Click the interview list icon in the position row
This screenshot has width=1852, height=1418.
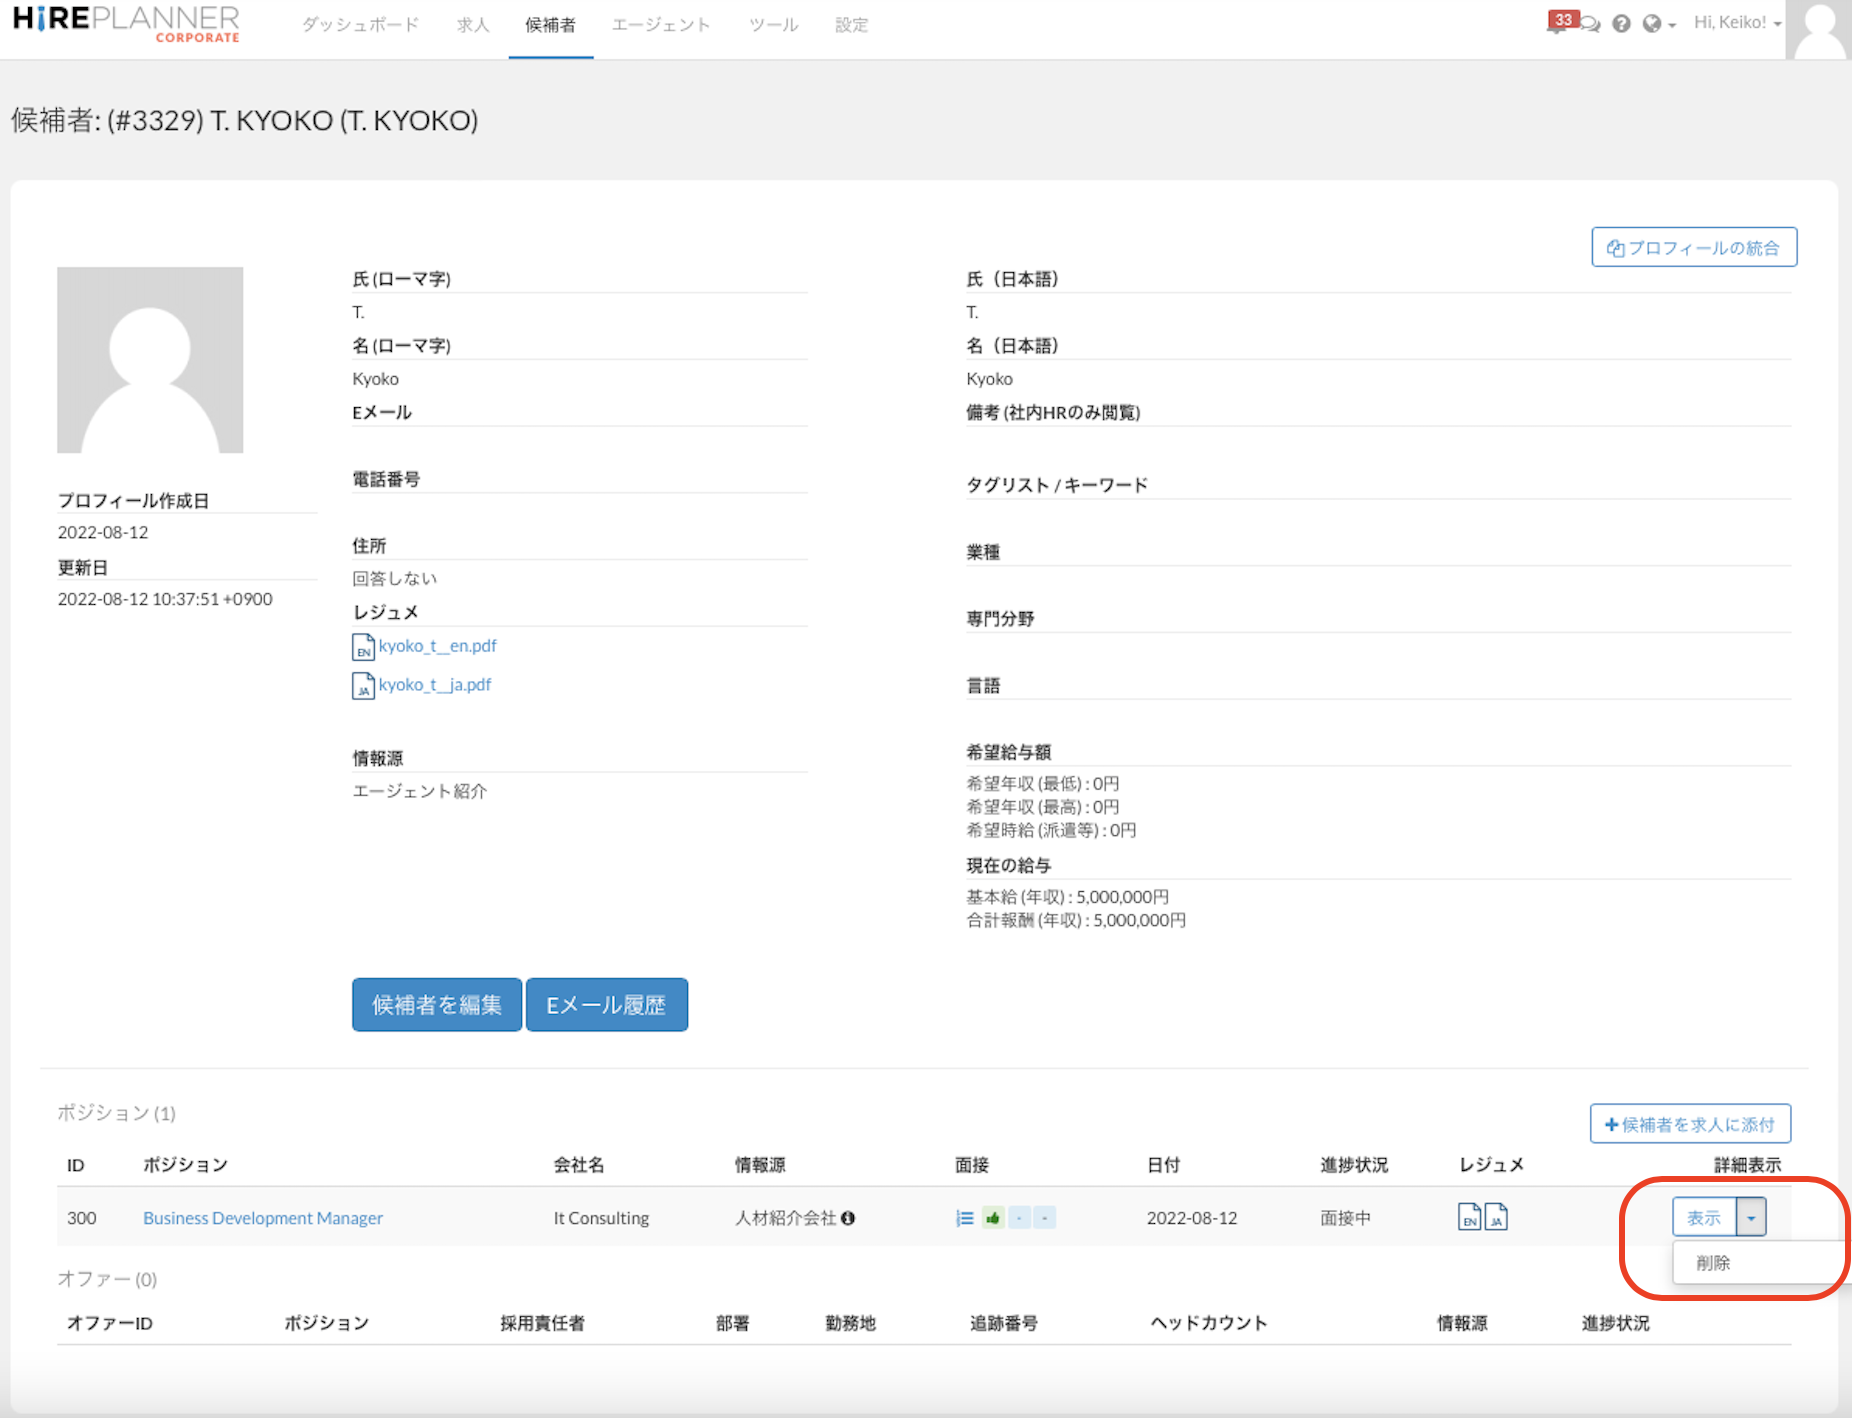[x=964, y=1218]
